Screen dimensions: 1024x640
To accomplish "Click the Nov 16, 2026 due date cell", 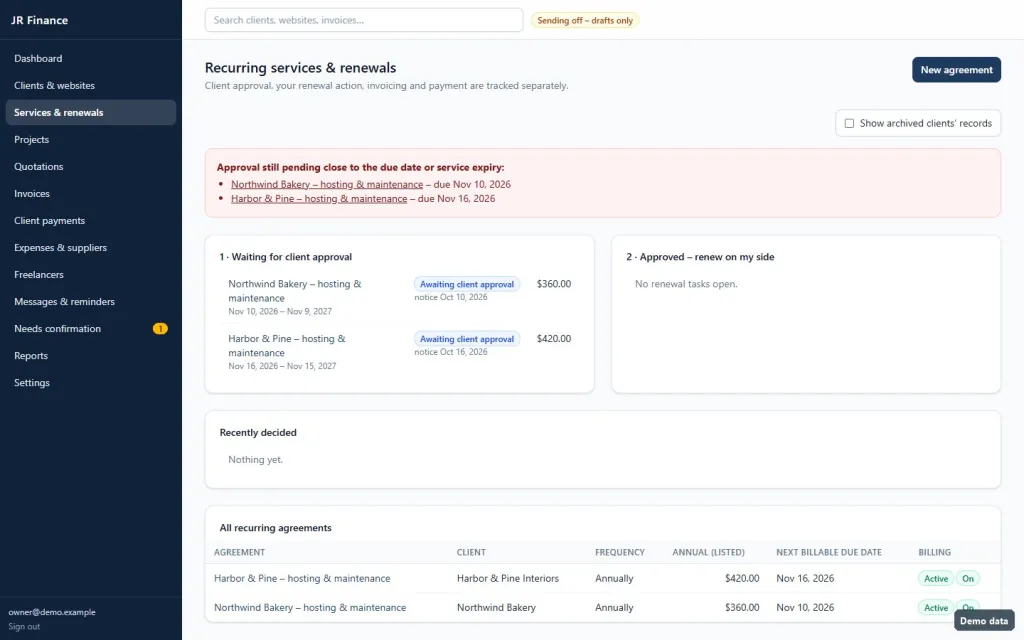I will (805, 579).
